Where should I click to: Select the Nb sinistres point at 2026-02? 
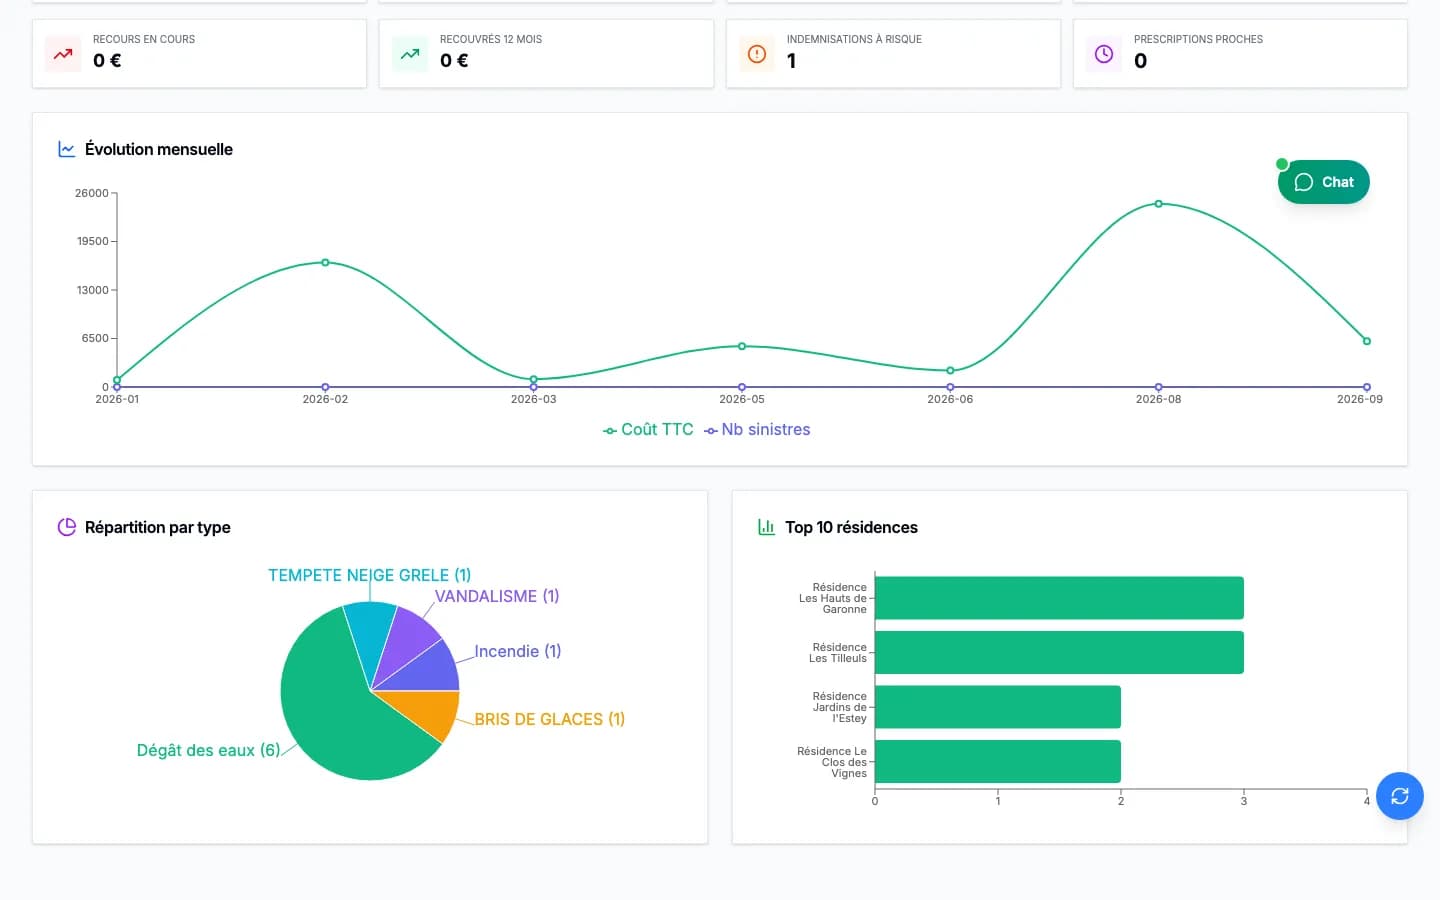[x=325, y=387]
